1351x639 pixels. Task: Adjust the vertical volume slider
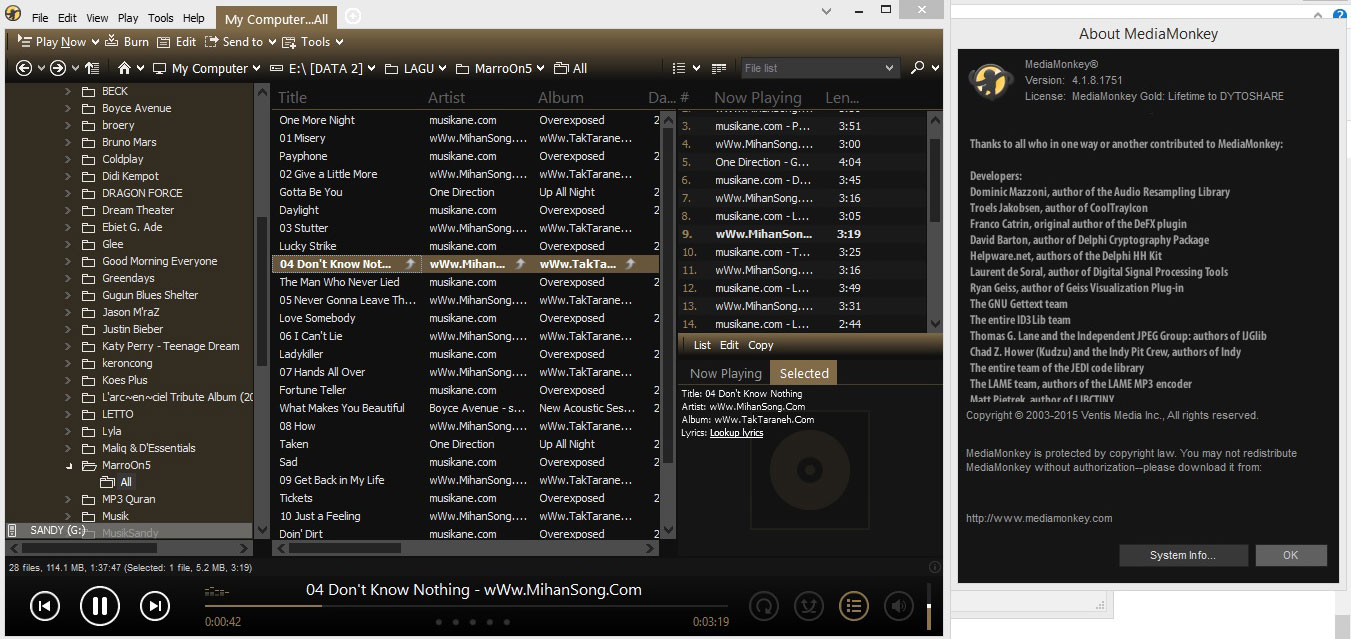click(x=929, y=607)
